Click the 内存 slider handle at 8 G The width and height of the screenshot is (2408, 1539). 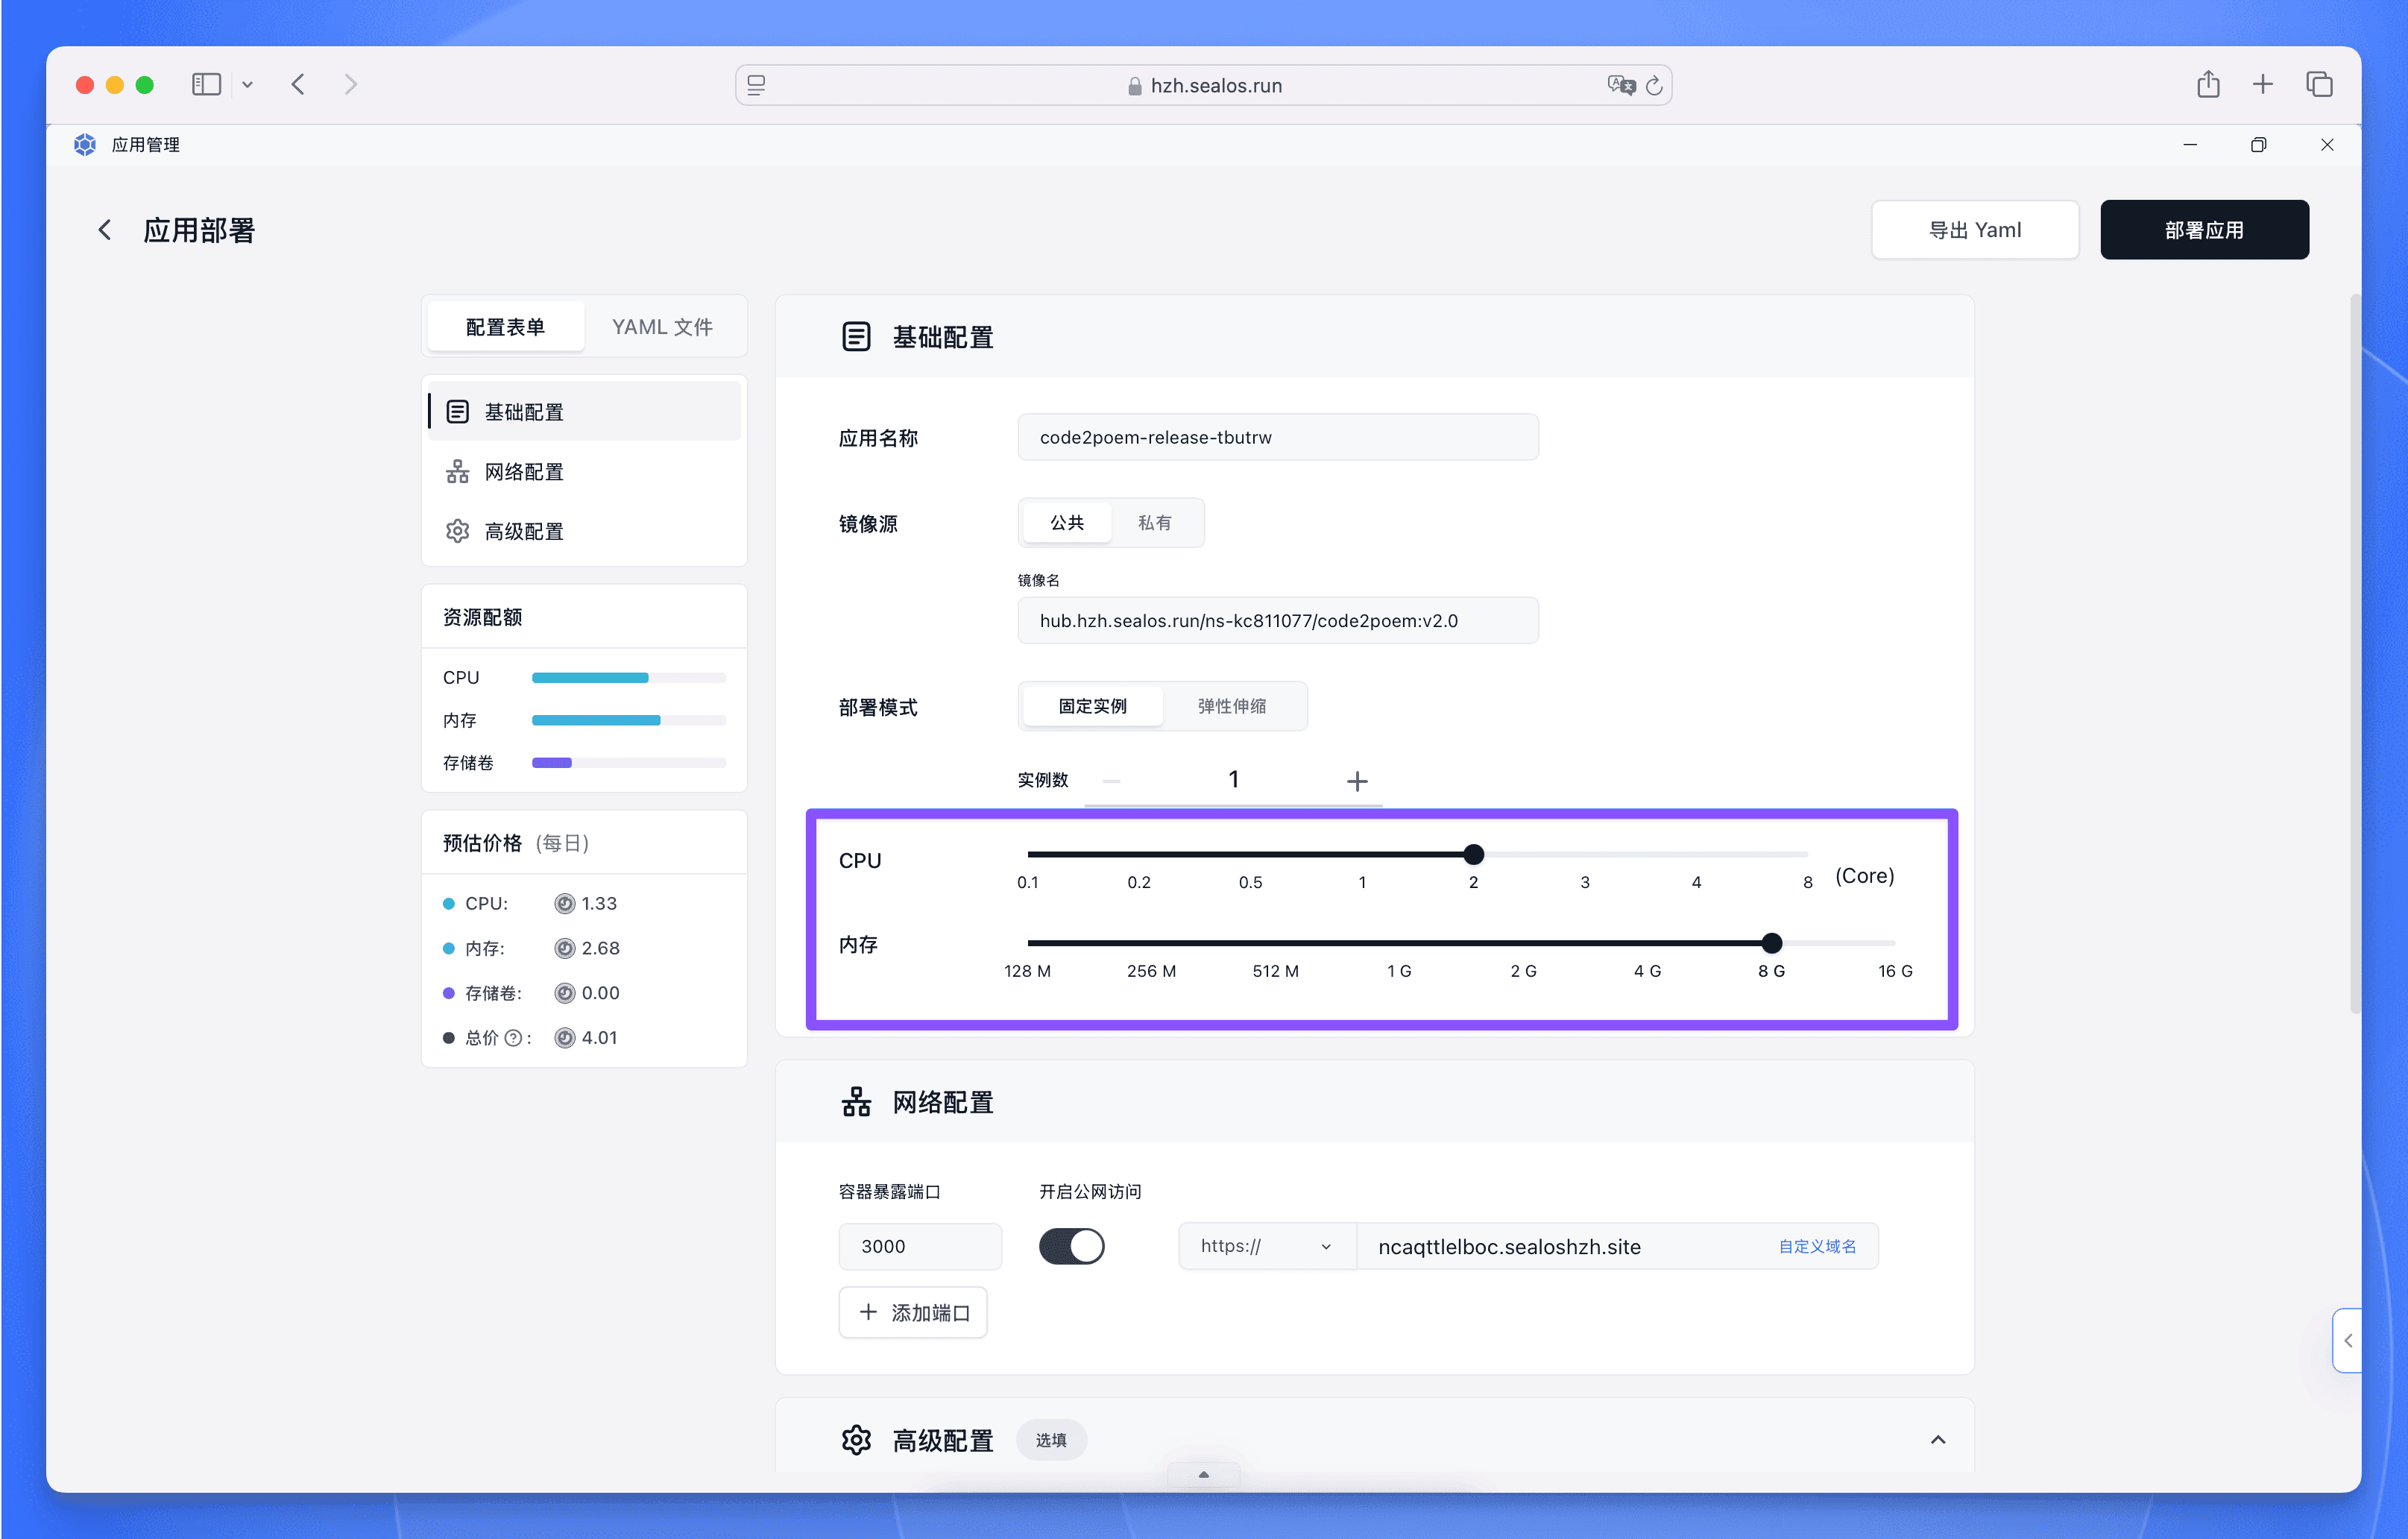(1771, 942)
